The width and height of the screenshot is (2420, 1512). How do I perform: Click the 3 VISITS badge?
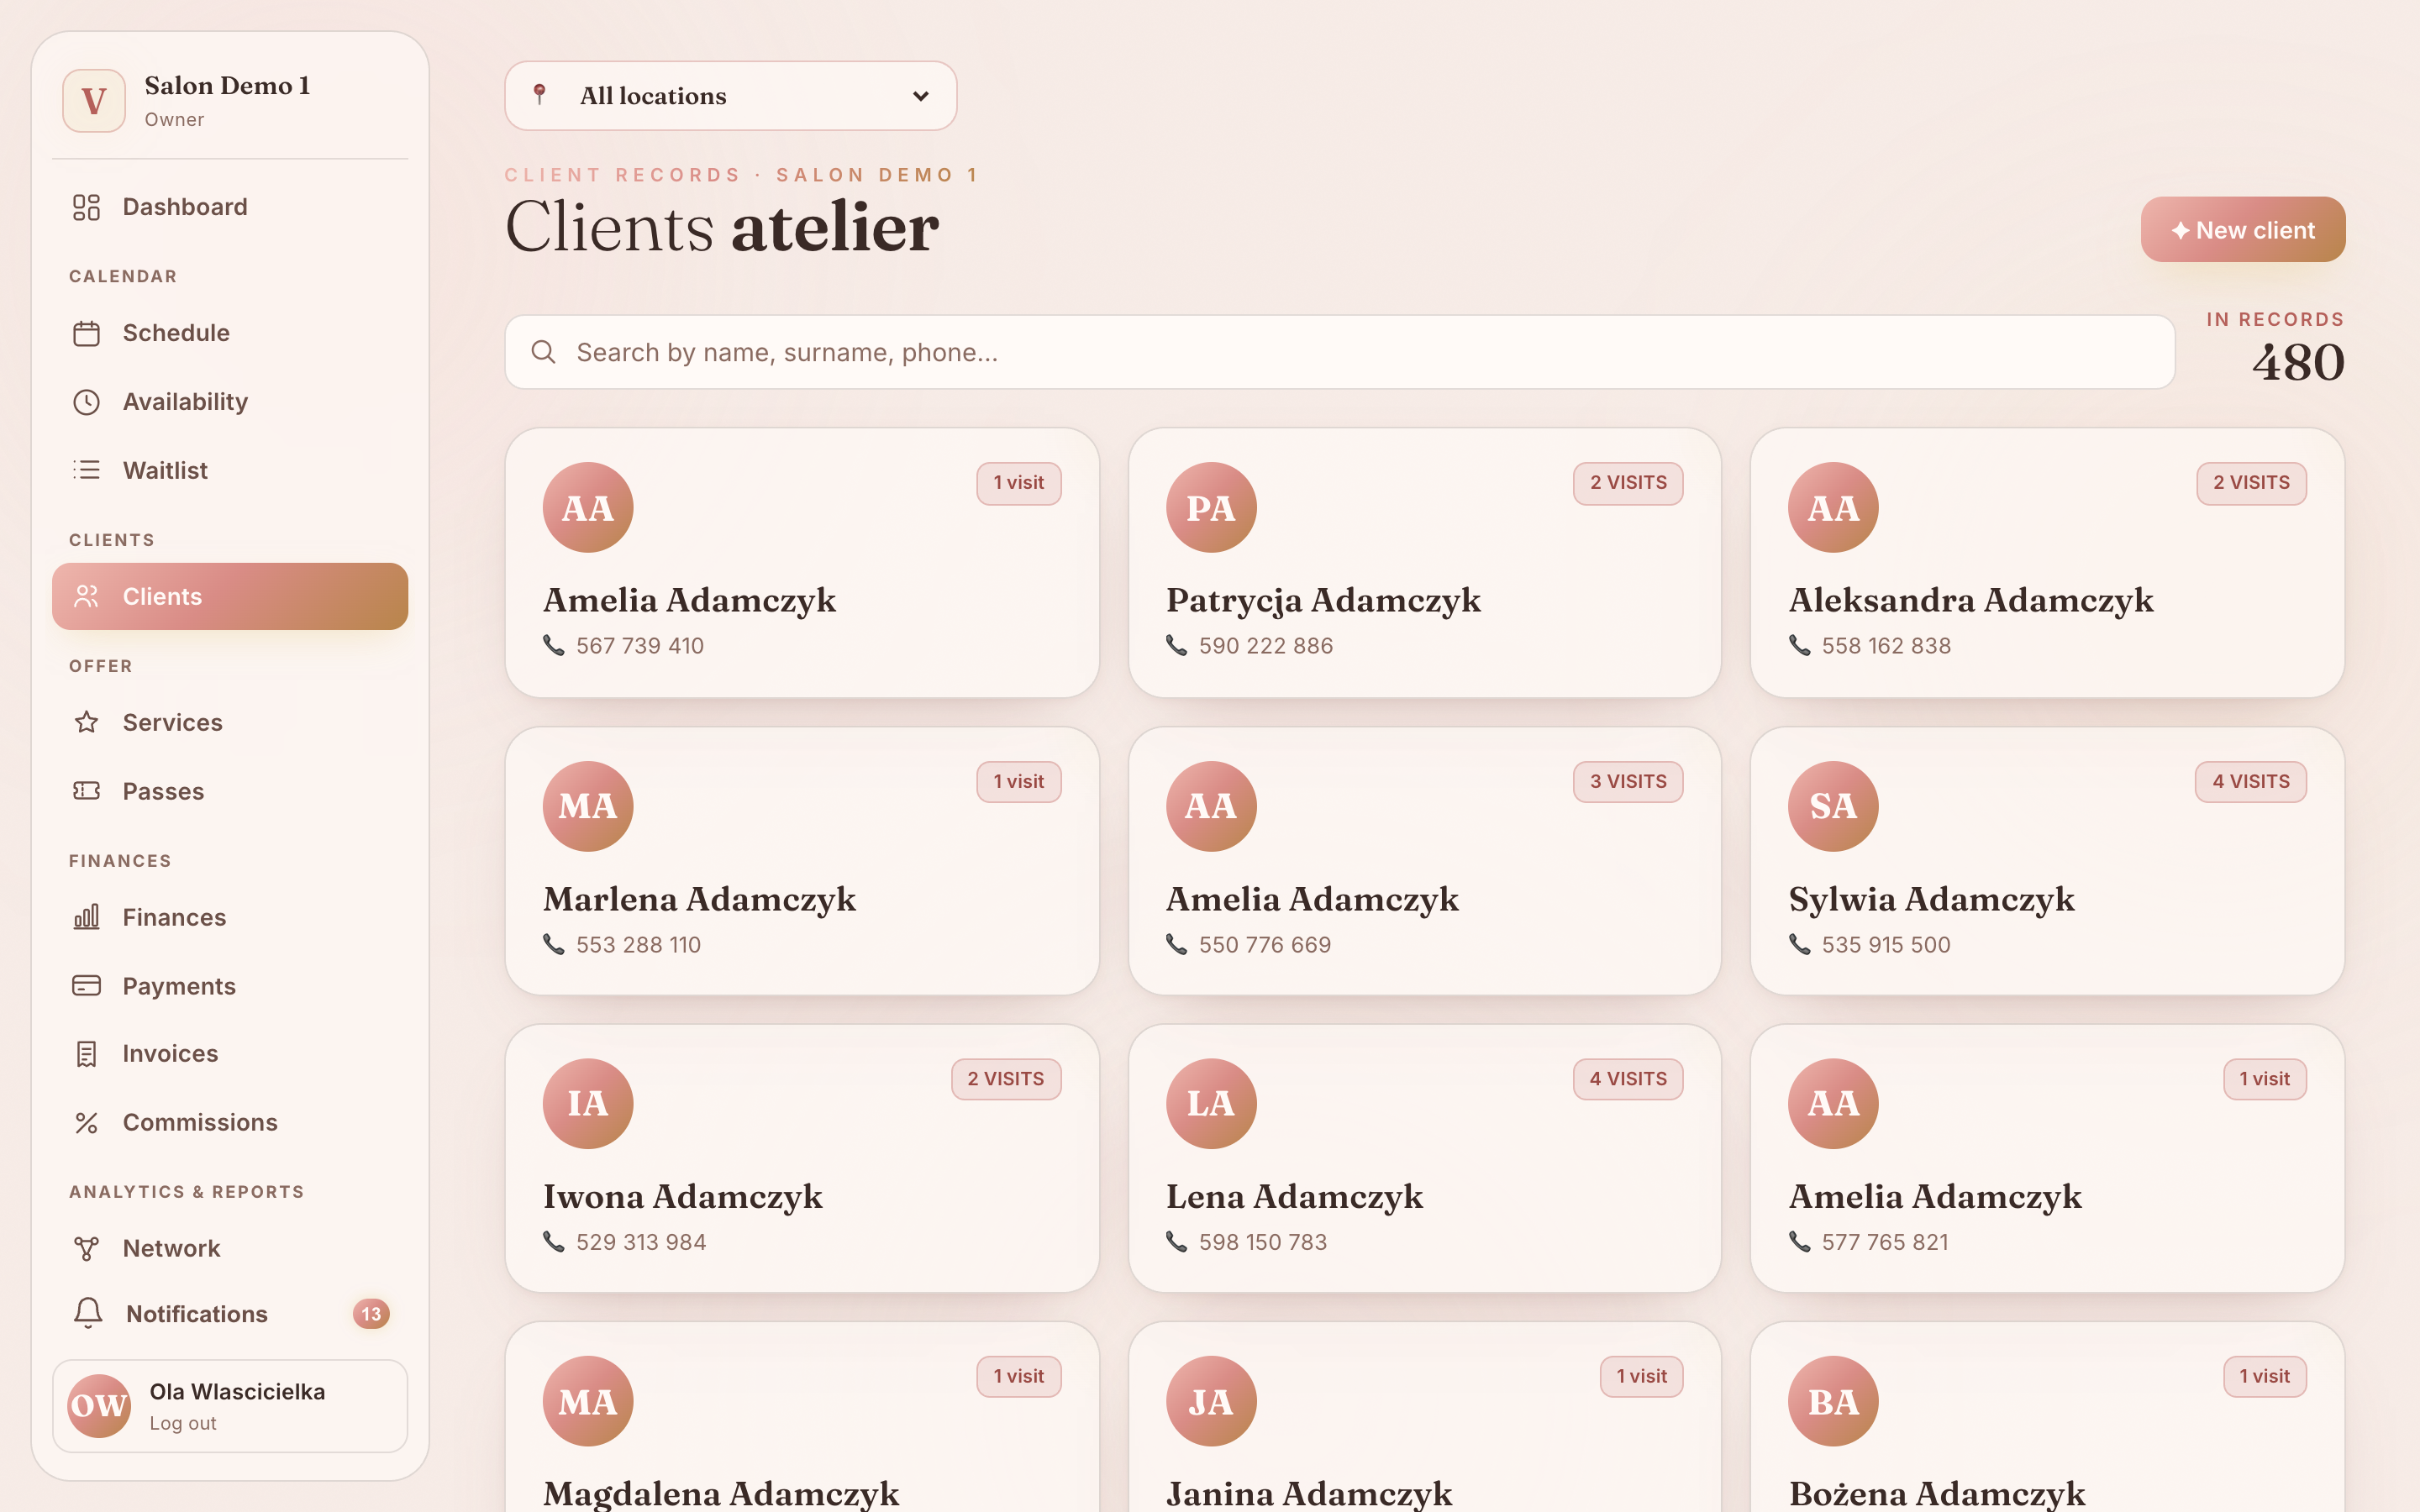pyautogui.click(x=1628, y=782)
